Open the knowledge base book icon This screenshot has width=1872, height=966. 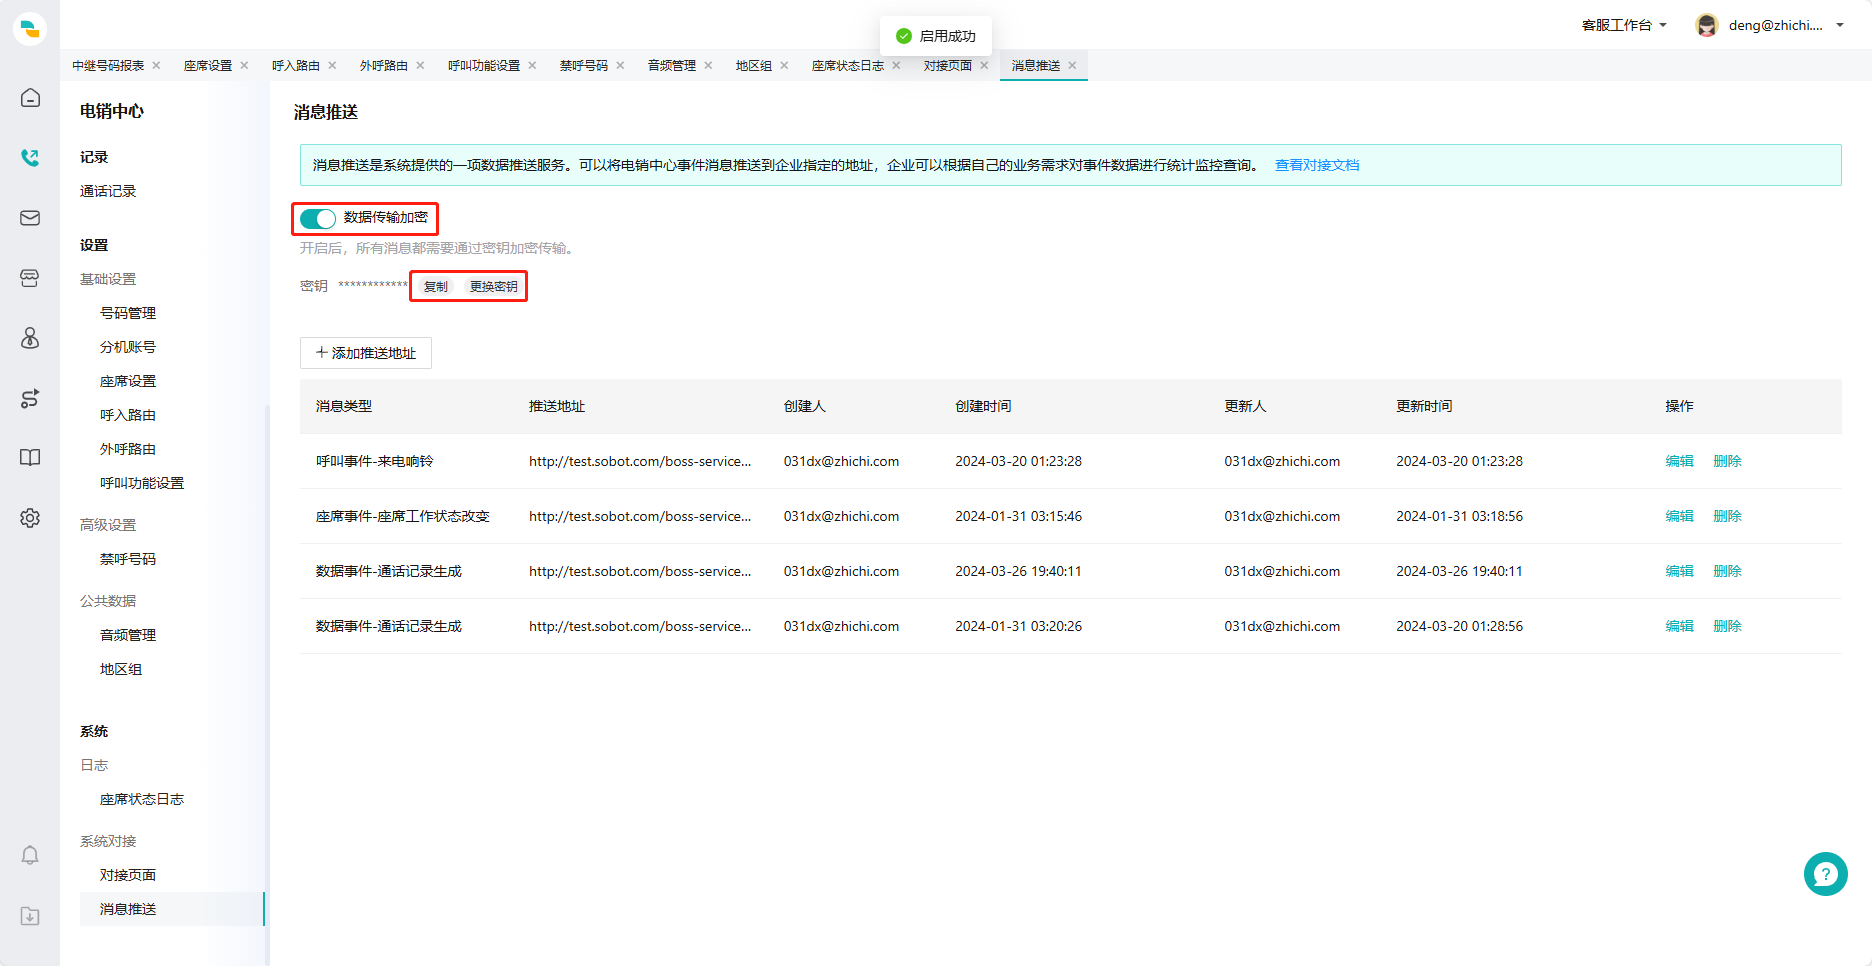(30, 457)
